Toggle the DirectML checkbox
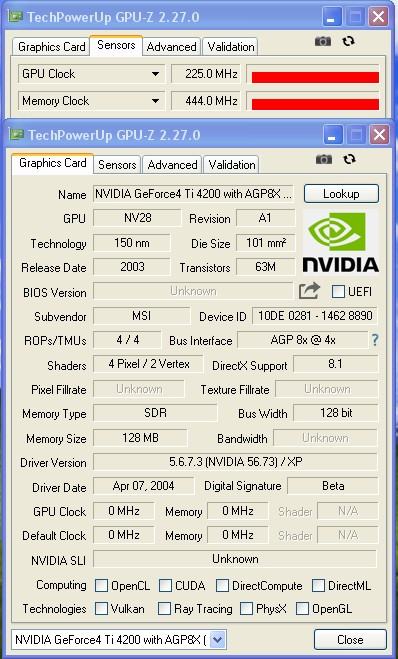398x659 pixels. 318,585
